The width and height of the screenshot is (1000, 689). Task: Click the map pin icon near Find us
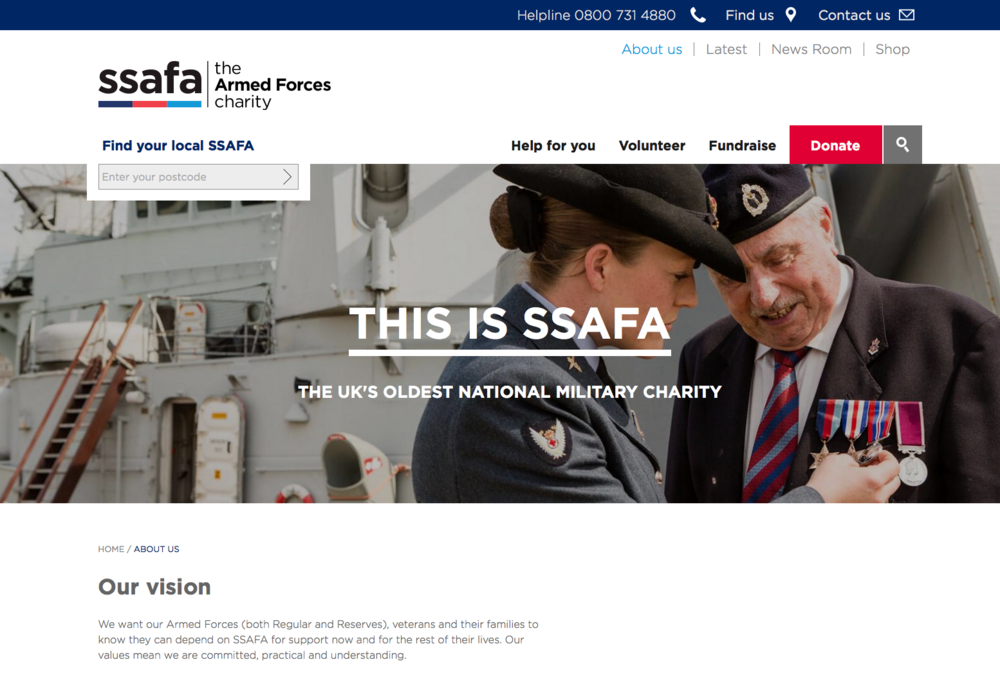(791, 15)
